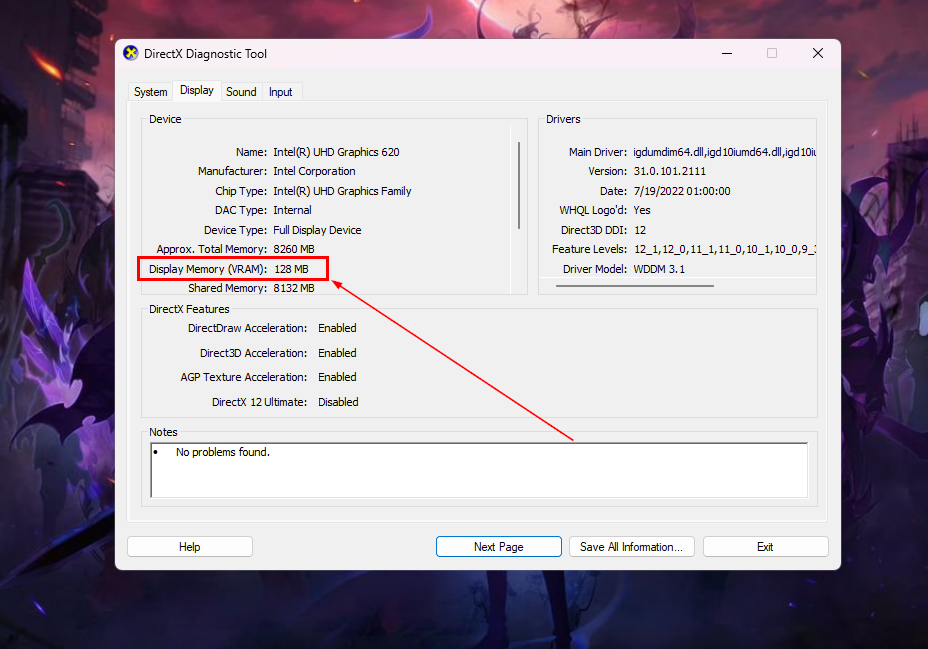This screenshot has width=928, height=649.
Task: Click the DirectX icon in the title bar
Action: [x=131, y=54]
